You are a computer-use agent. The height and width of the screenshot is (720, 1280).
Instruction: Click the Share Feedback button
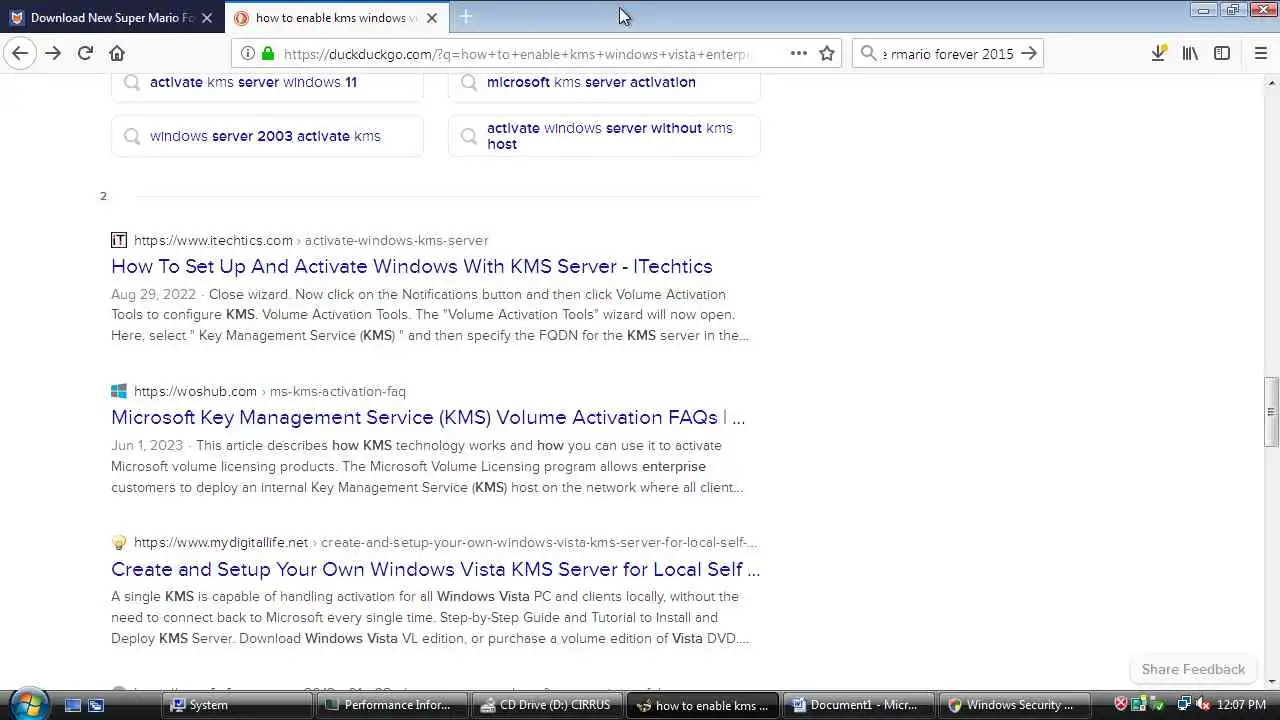click(1193, 669)
